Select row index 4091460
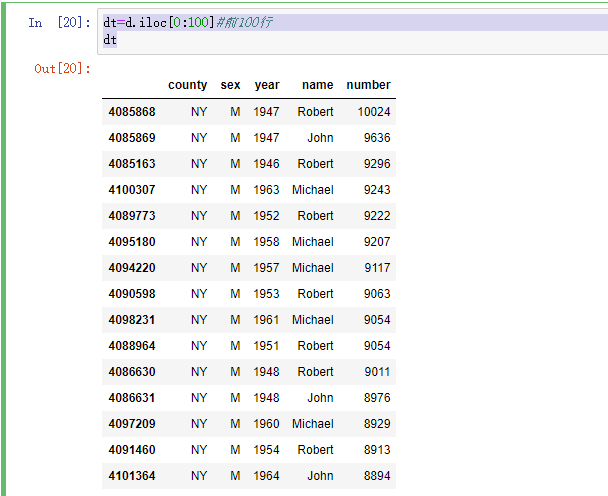Screen dimensions: 608x496 132,449
